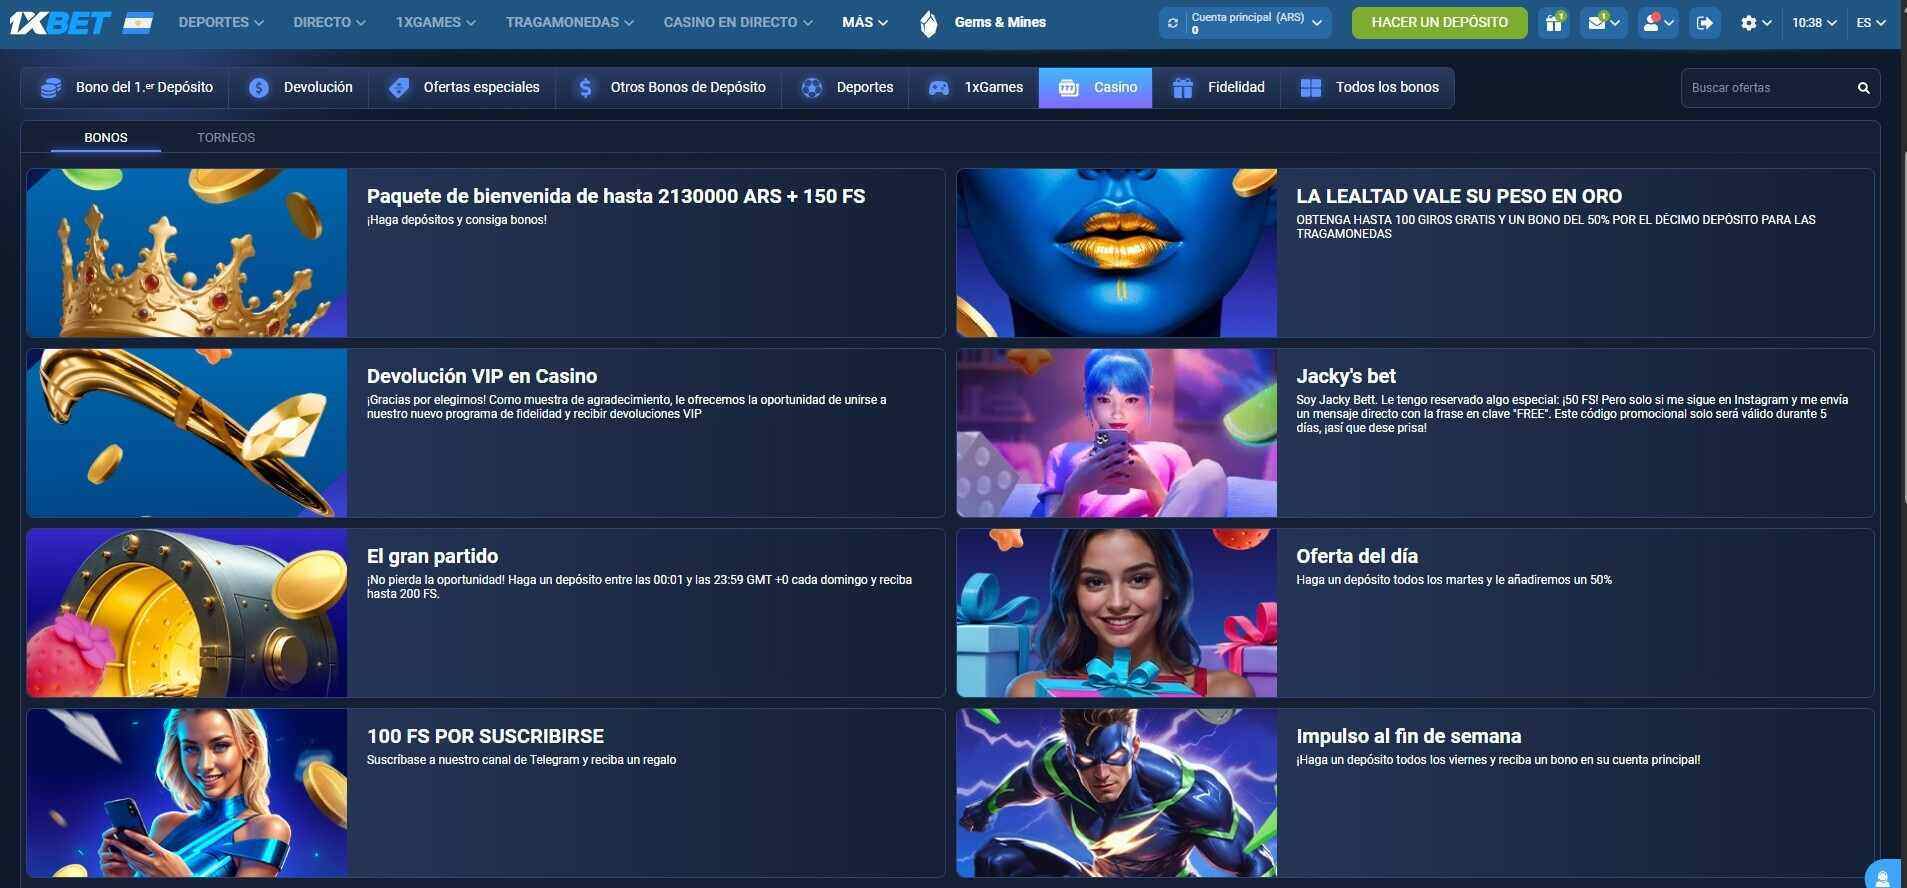Select the Devolución category
1907x888 pixels.
pos(299,88)
